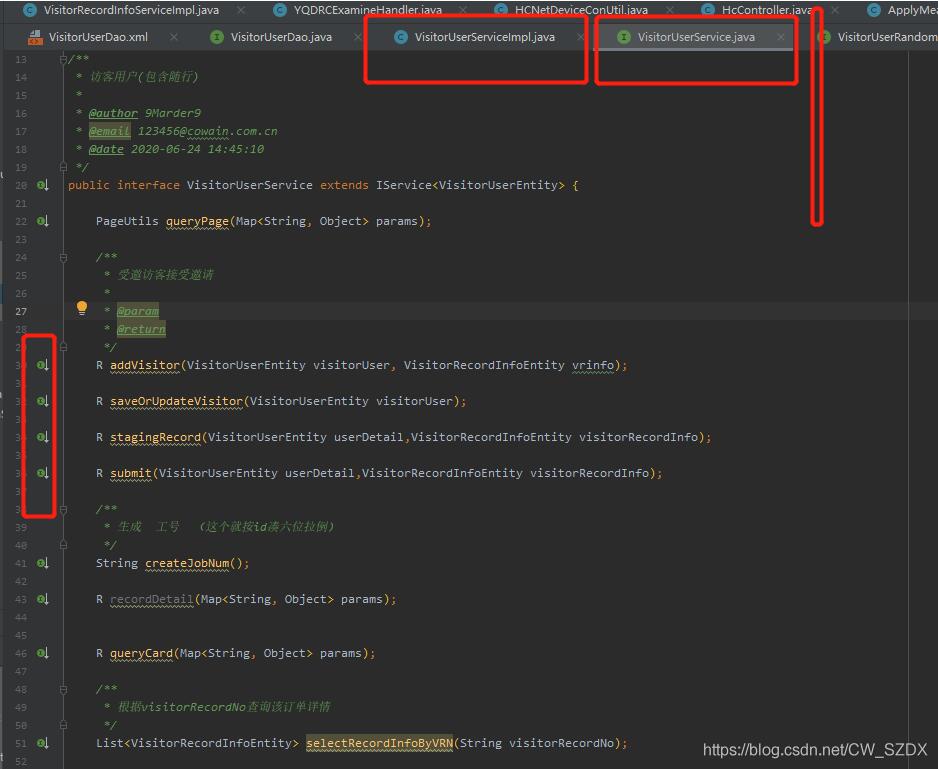Image resolution: width=938 pixels, height=769 pixels.
Task: Click the gutter icon next to submit method
Action: coord(42,473)
